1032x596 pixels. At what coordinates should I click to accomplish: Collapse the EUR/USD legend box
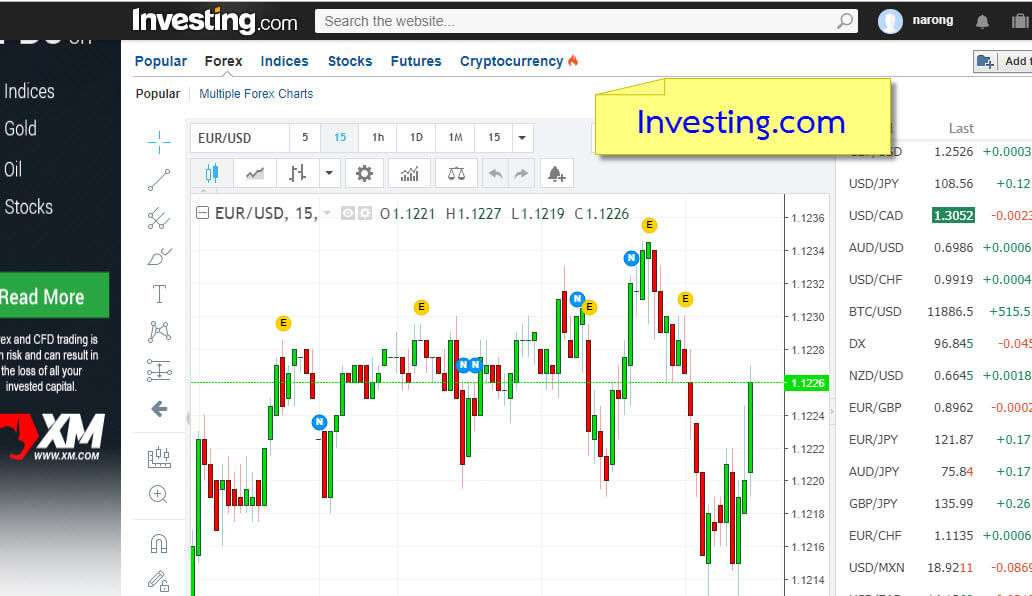[203, 213]
